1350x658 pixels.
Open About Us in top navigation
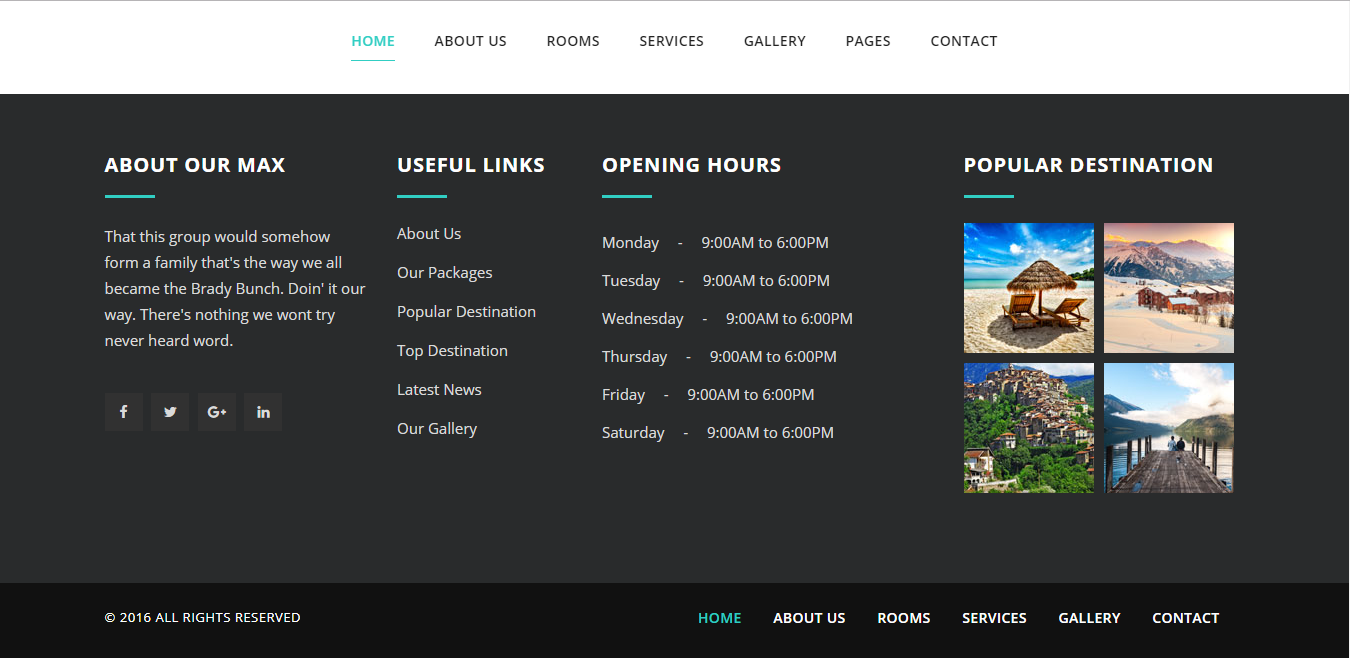tap(470, 41)
